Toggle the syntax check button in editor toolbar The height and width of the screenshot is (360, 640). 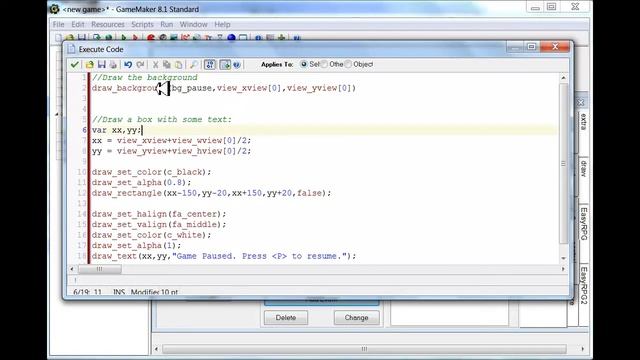(225, 64)
